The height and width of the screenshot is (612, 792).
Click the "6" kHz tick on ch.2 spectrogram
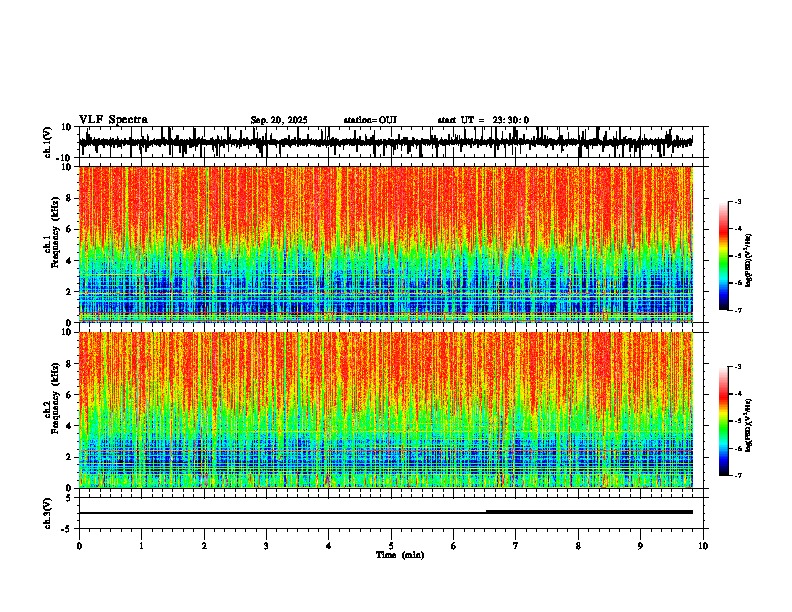pos(69,395)
